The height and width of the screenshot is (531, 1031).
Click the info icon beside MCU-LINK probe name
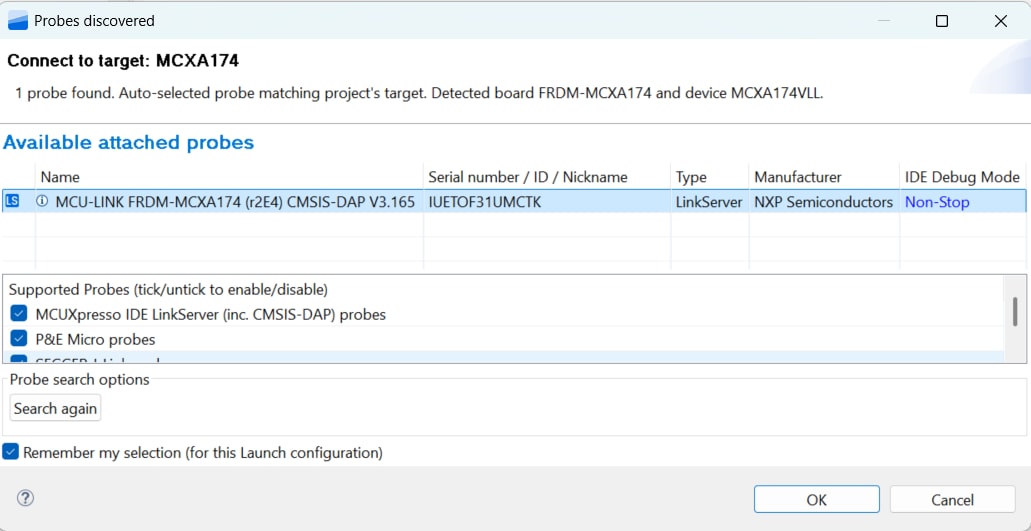(x=43, y=202)
